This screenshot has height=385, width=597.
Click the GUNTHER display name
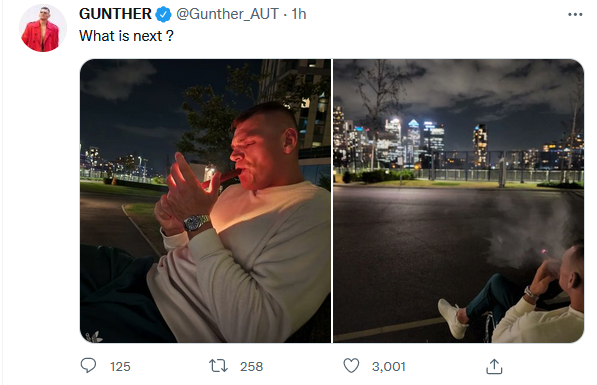pyautogui.click(x=115, y=14)
